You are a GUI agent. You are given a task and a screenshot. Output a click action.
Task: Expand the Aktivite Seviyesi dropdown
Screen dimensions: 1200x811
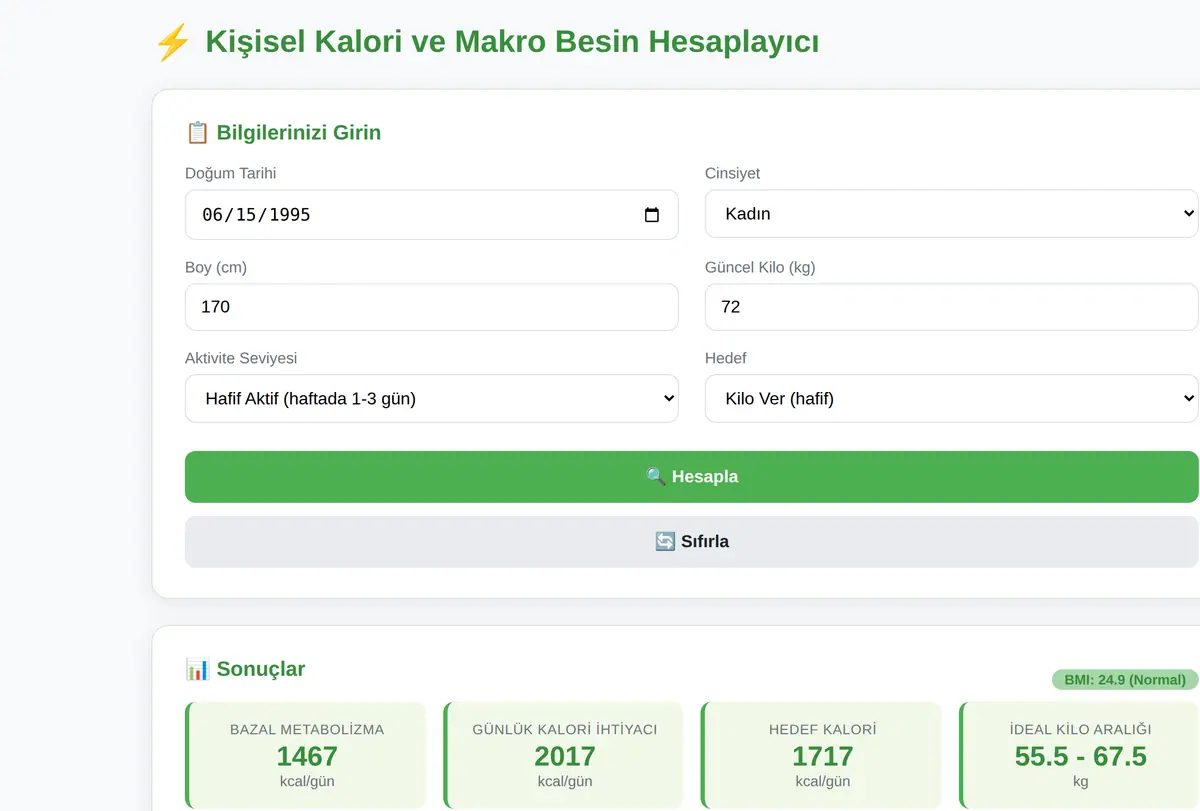431,399
